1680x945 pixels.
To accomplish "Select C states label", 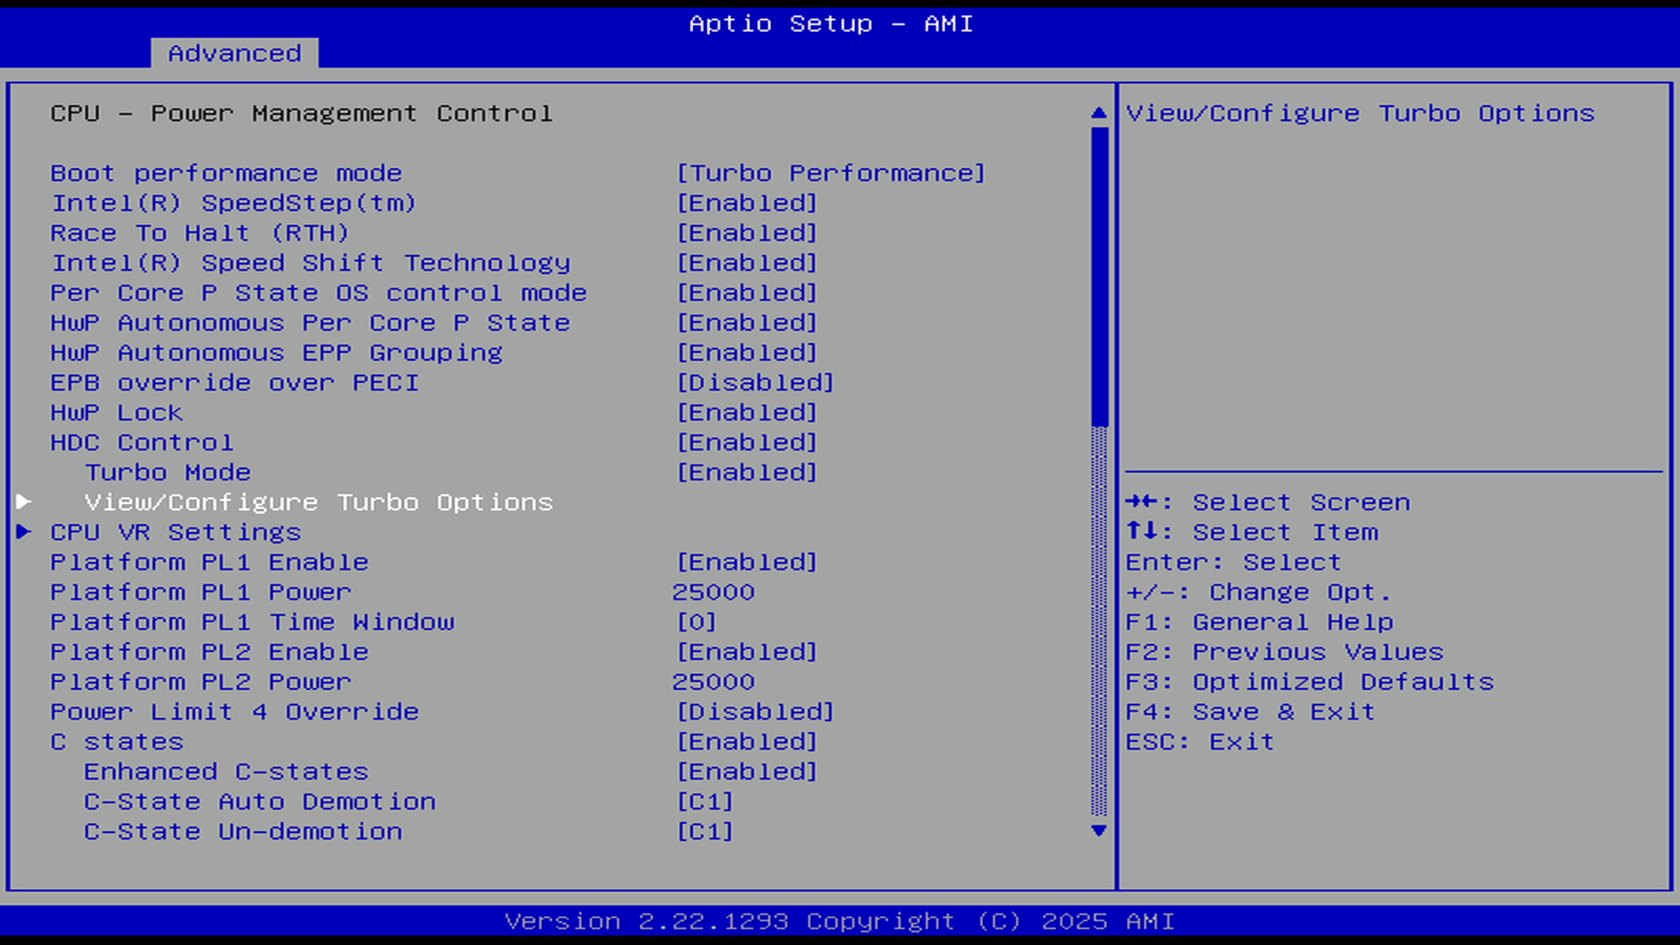I will click(117, 742).
